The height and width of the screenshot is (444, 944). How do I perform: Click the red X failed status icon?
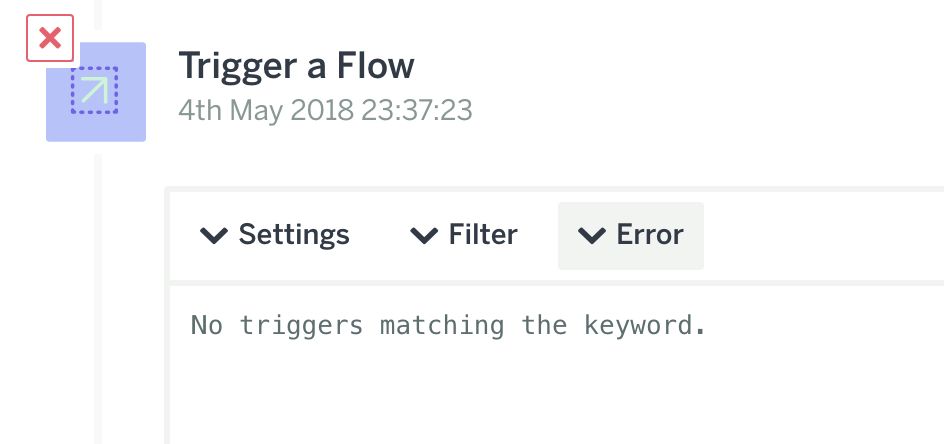point(50,39)
